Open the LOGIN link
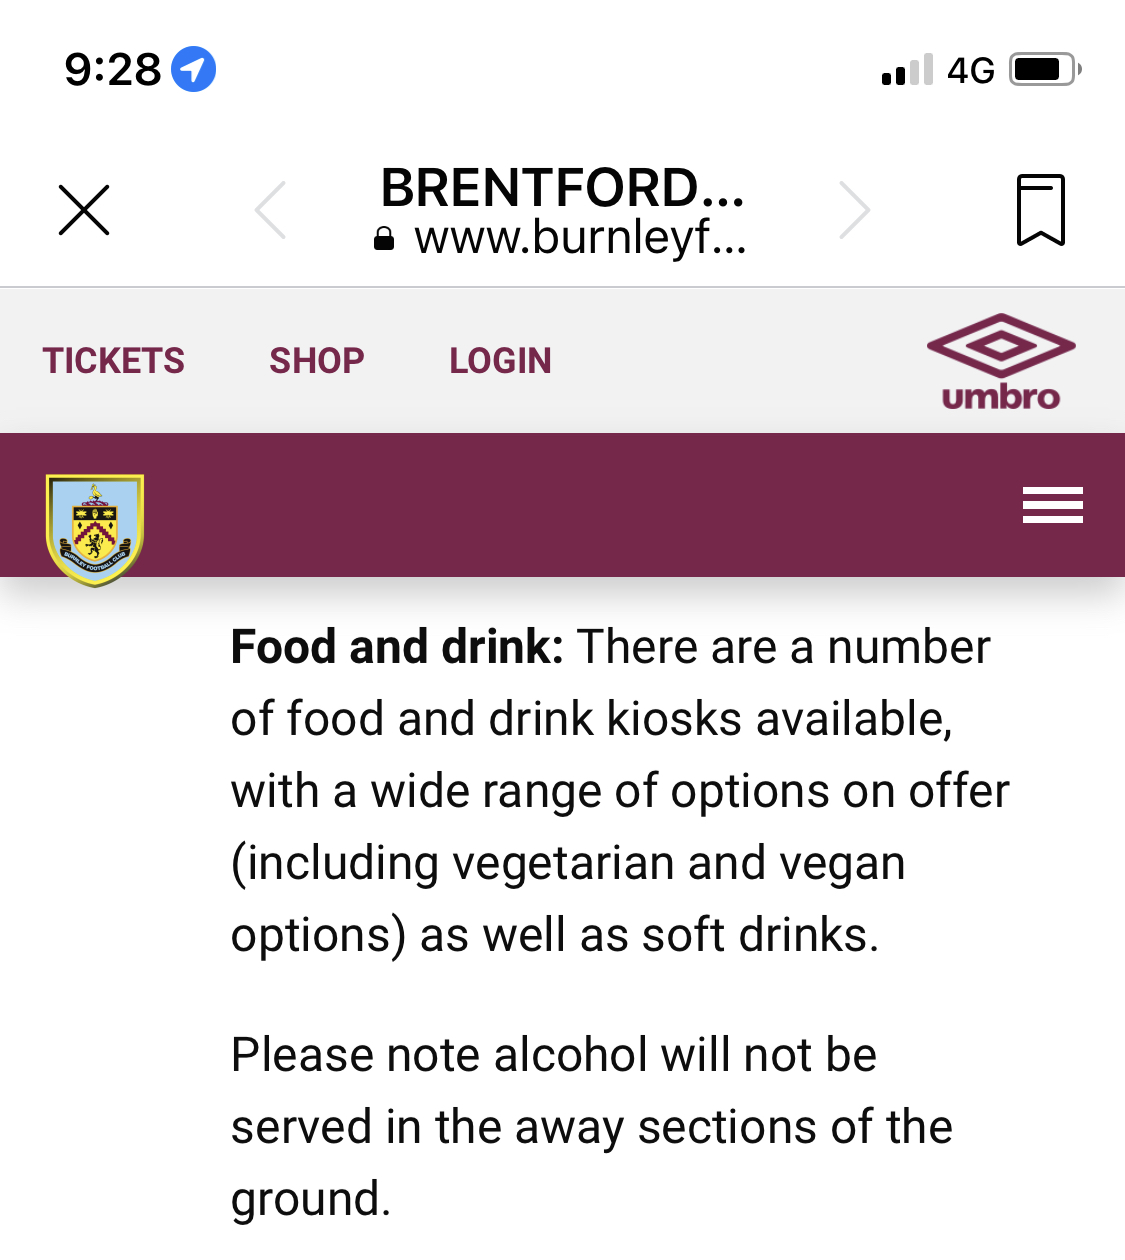 coord(500,361)
